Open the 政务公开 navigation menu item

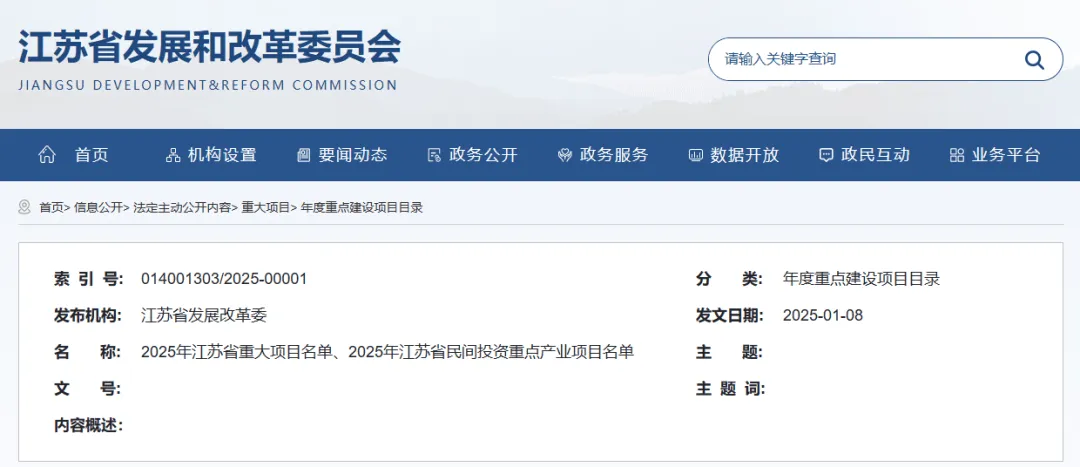484,155
